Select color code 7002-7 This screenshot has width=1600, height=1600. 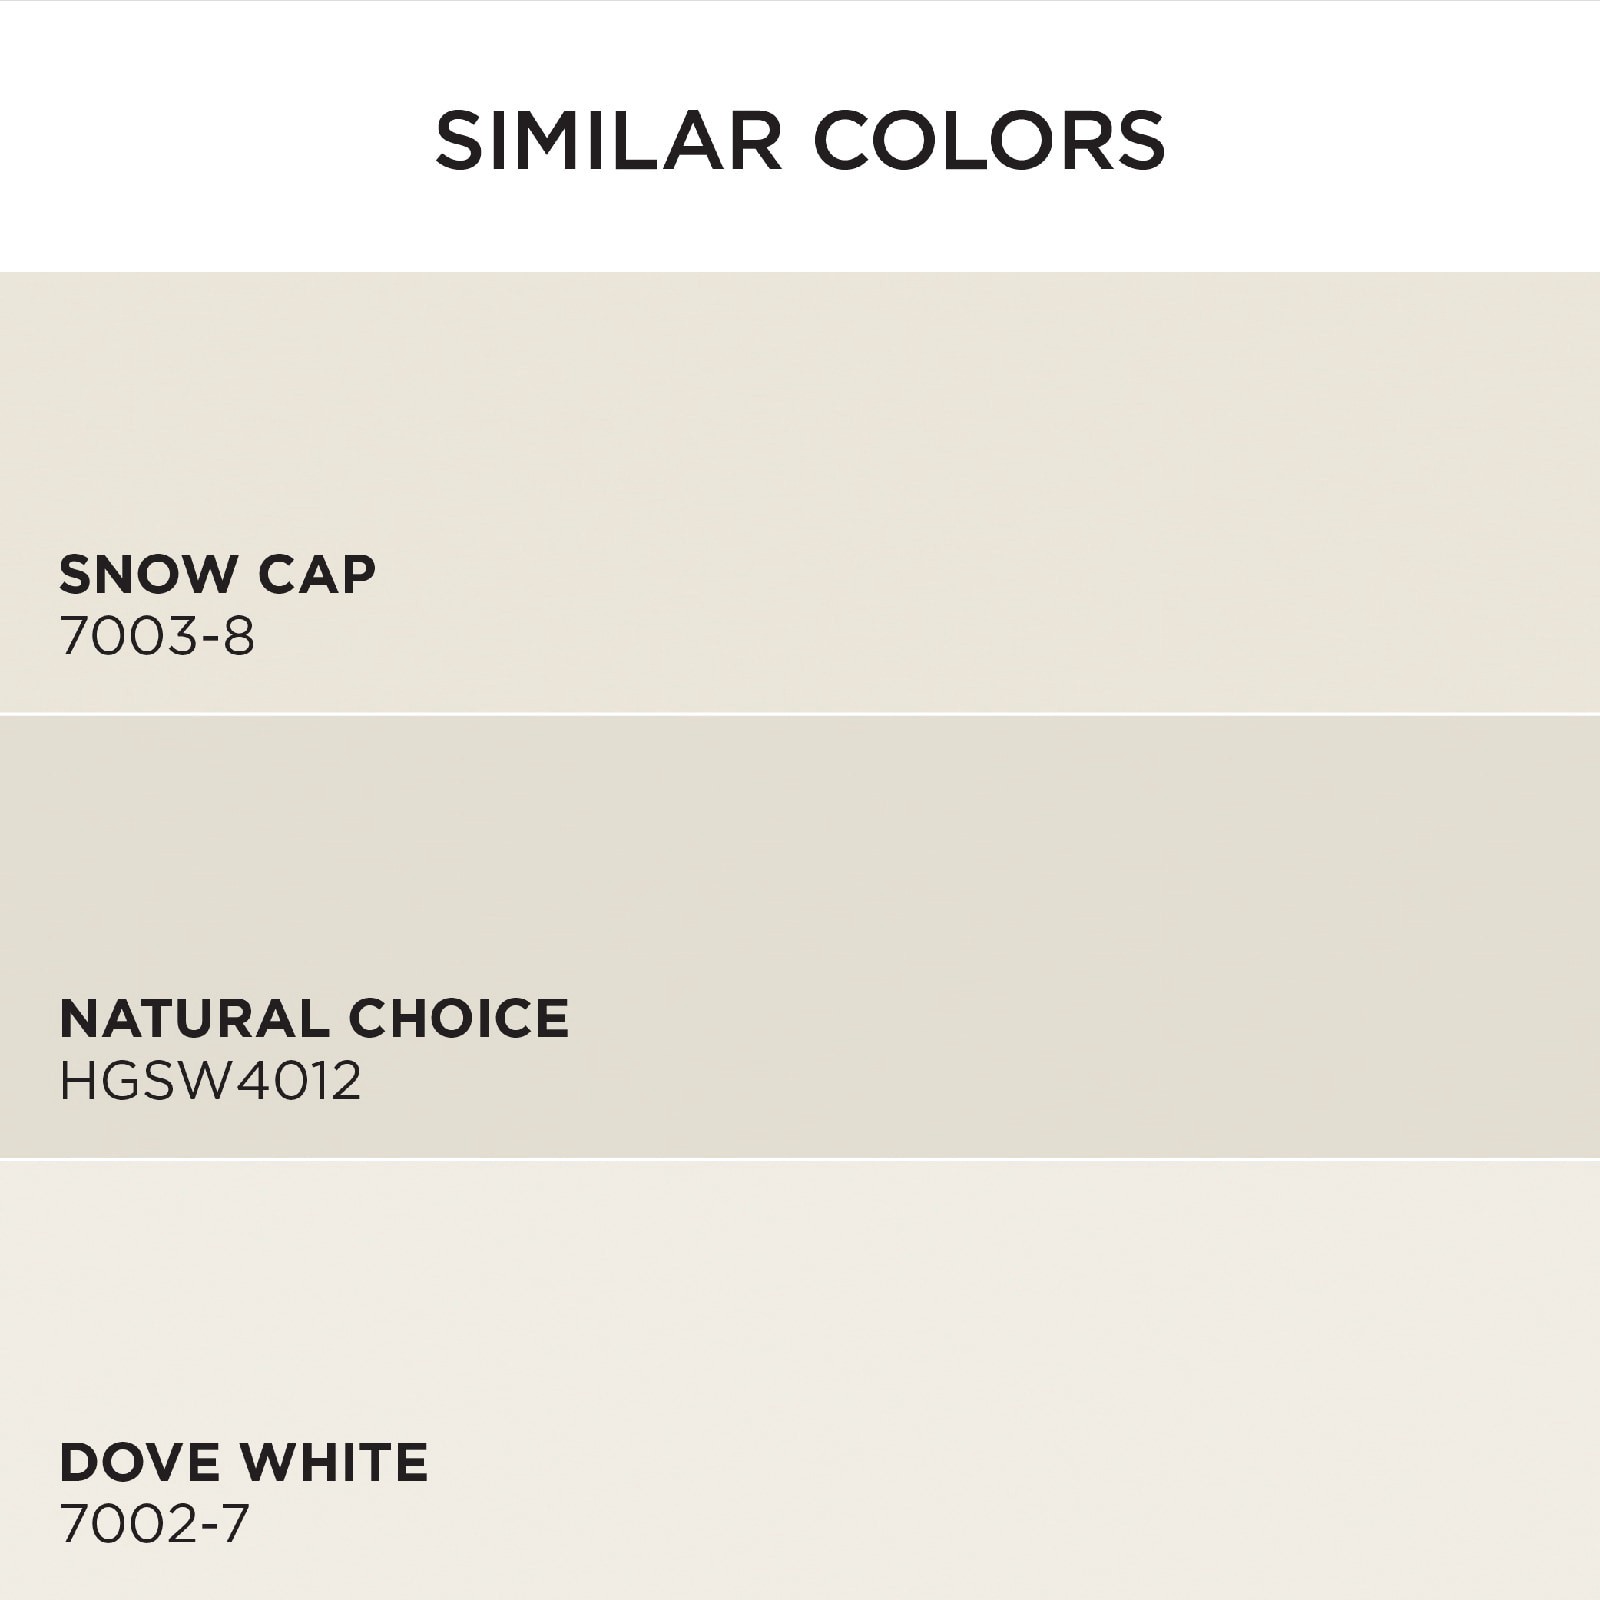pyautogui.click(x=154, y=1524)
